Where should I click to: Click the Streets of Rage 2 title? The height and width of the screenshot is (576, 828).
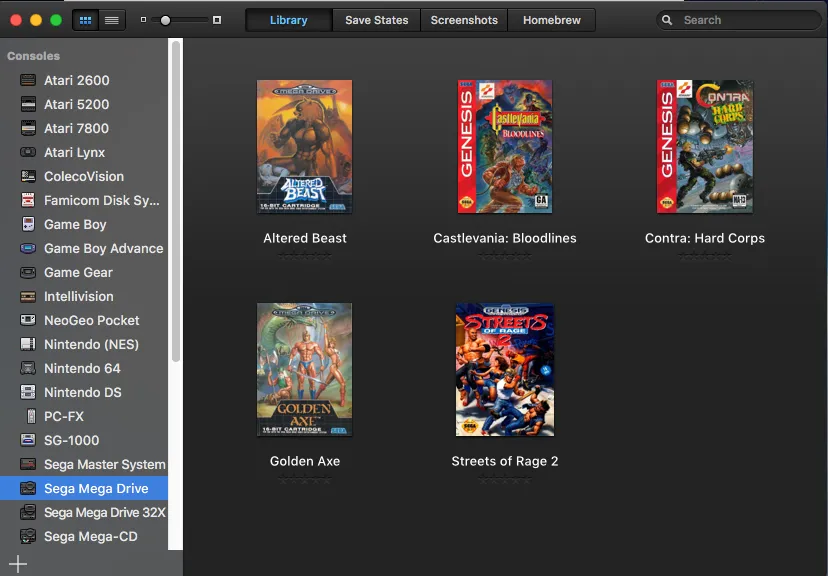(505, 461)
